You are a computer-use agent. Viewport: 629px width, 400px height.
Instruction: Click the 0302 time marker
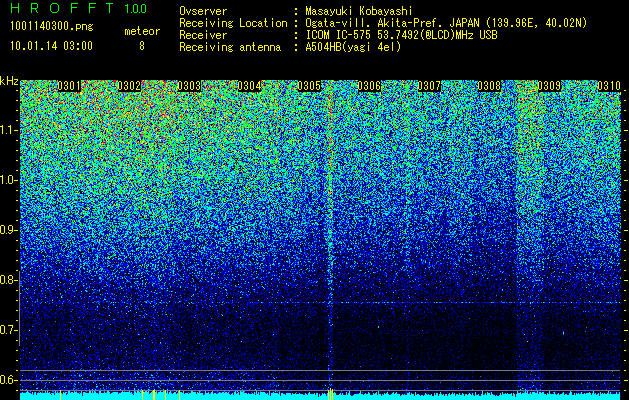(x=129, y=86)
